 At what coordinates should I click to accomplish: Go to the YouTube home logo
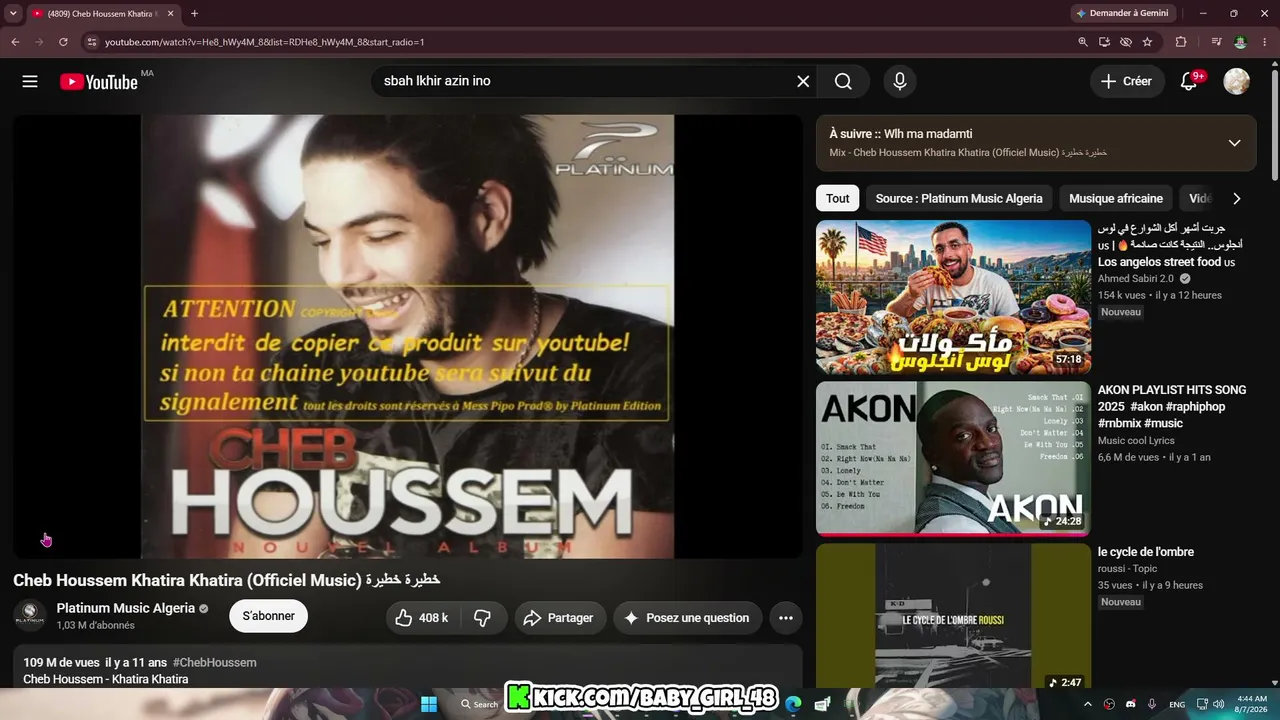pos(98,82)
